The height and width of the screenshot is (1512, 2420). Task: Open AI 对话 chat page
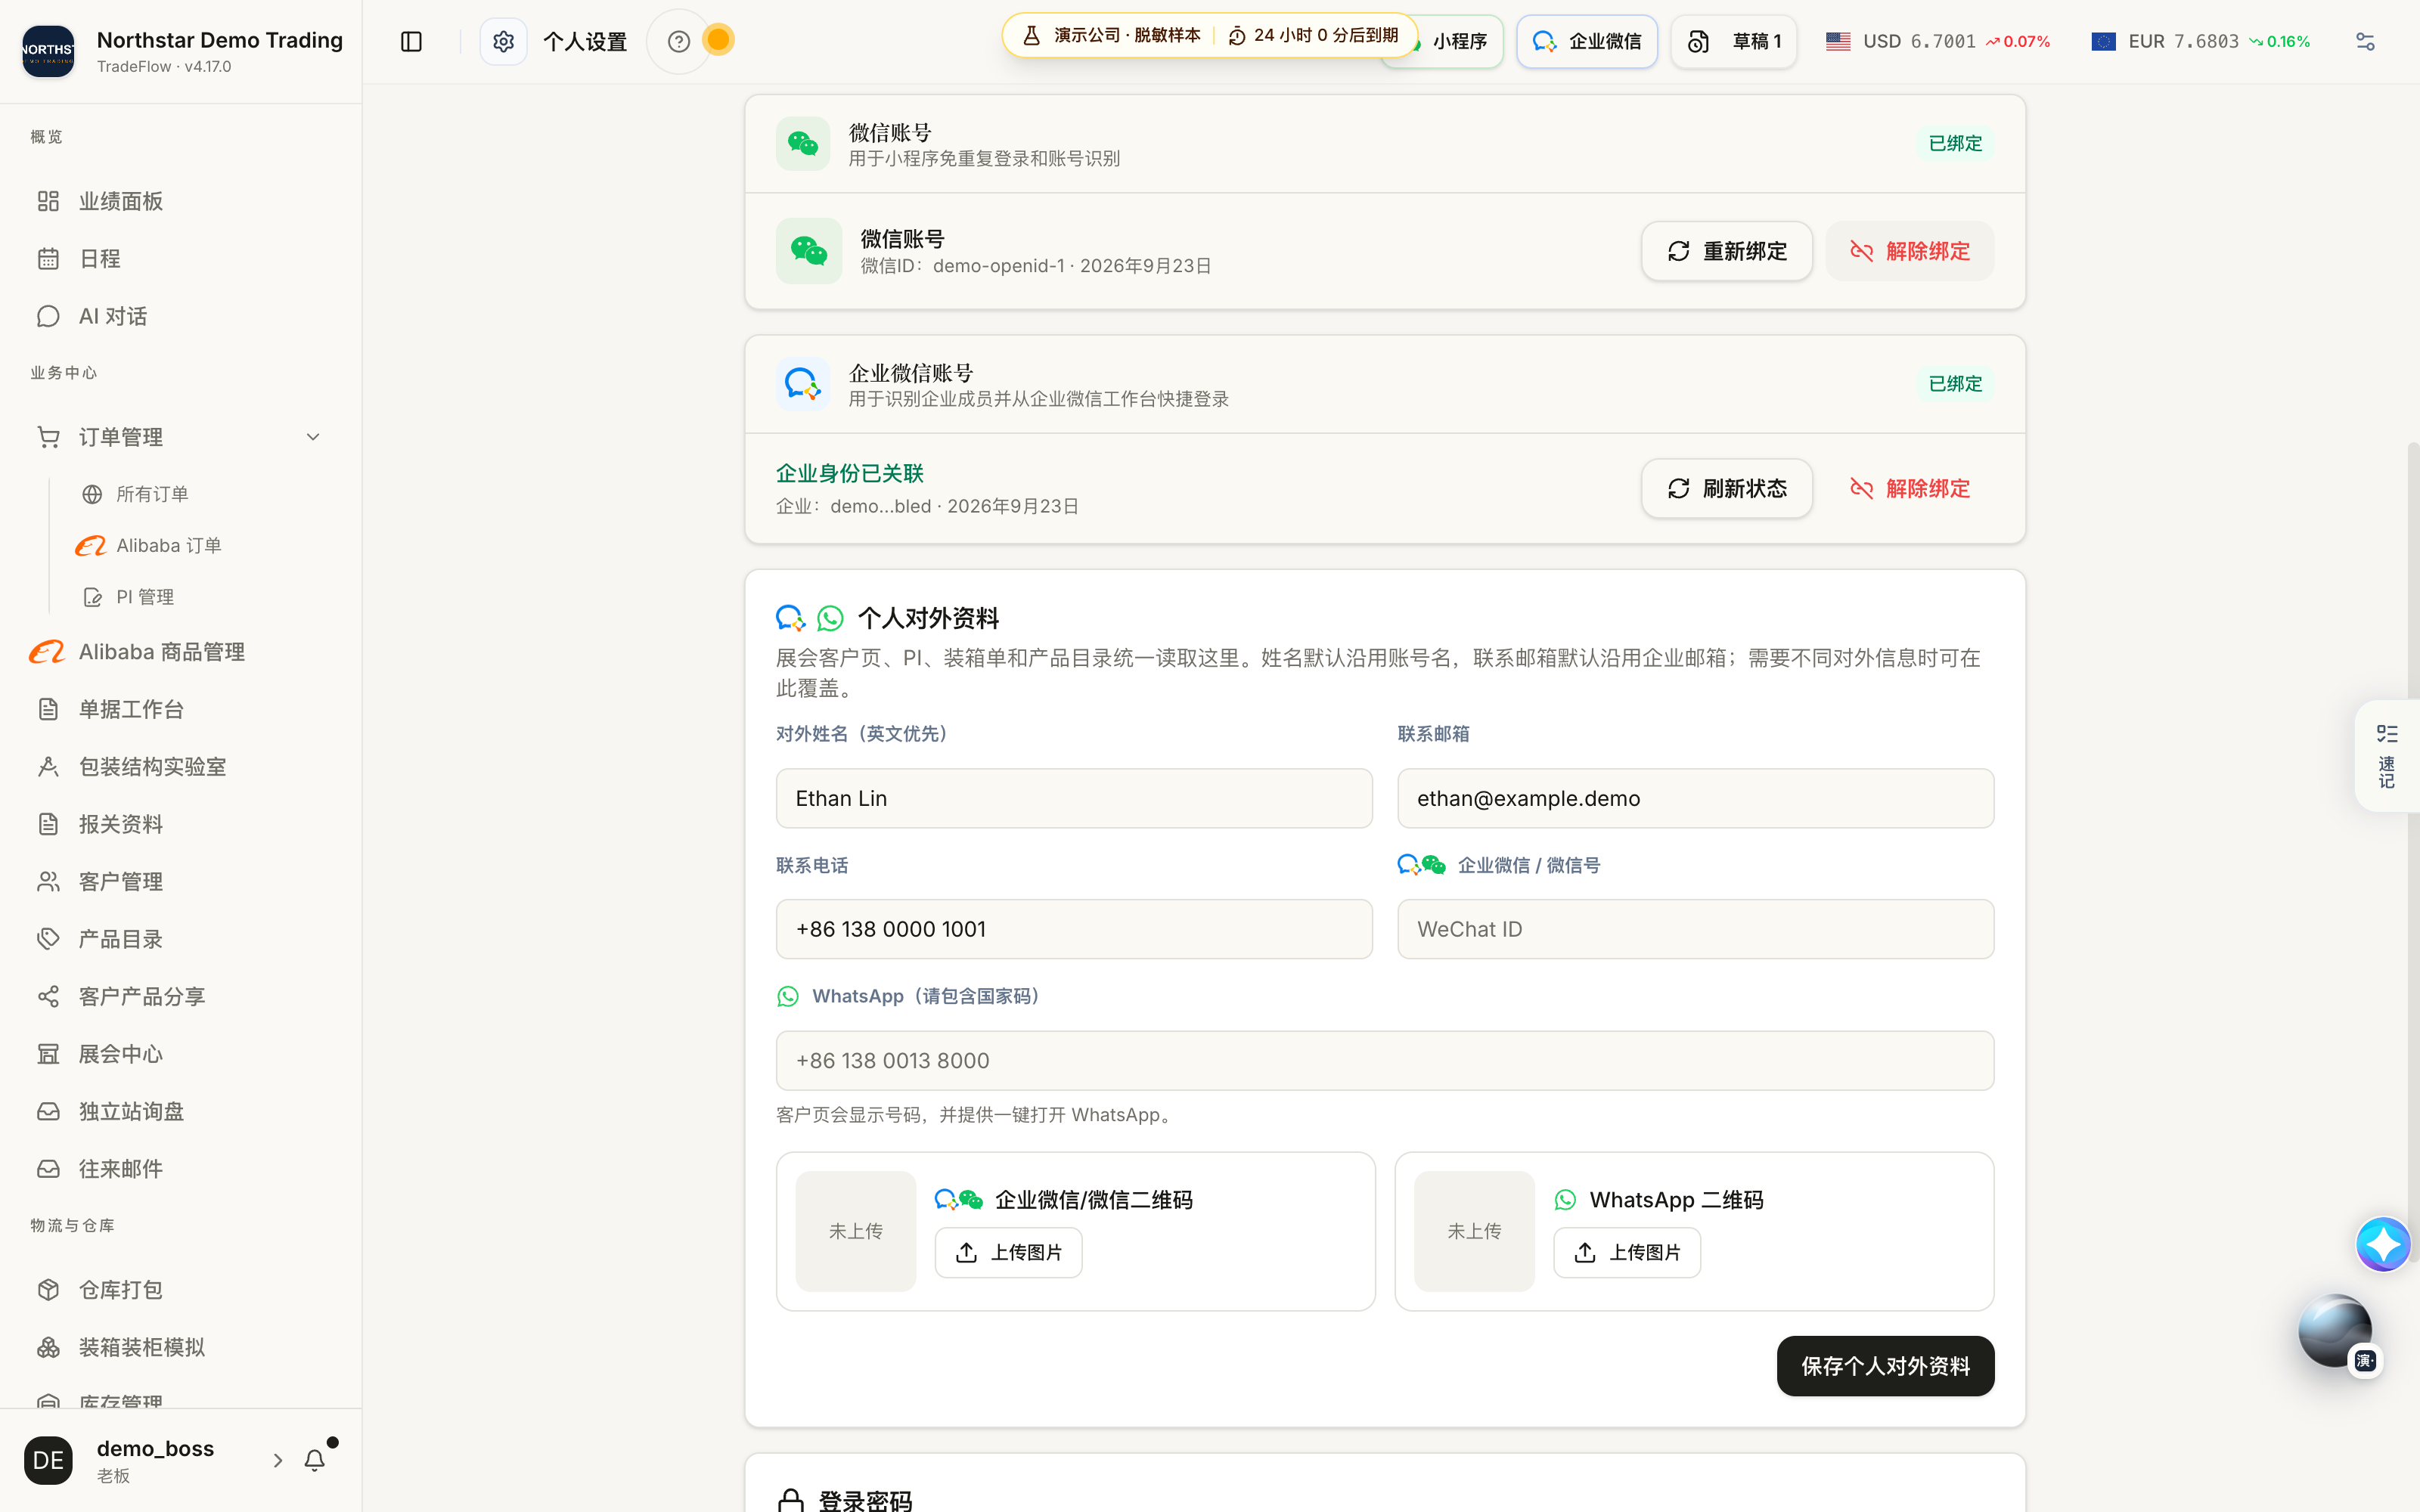point(181,316)
